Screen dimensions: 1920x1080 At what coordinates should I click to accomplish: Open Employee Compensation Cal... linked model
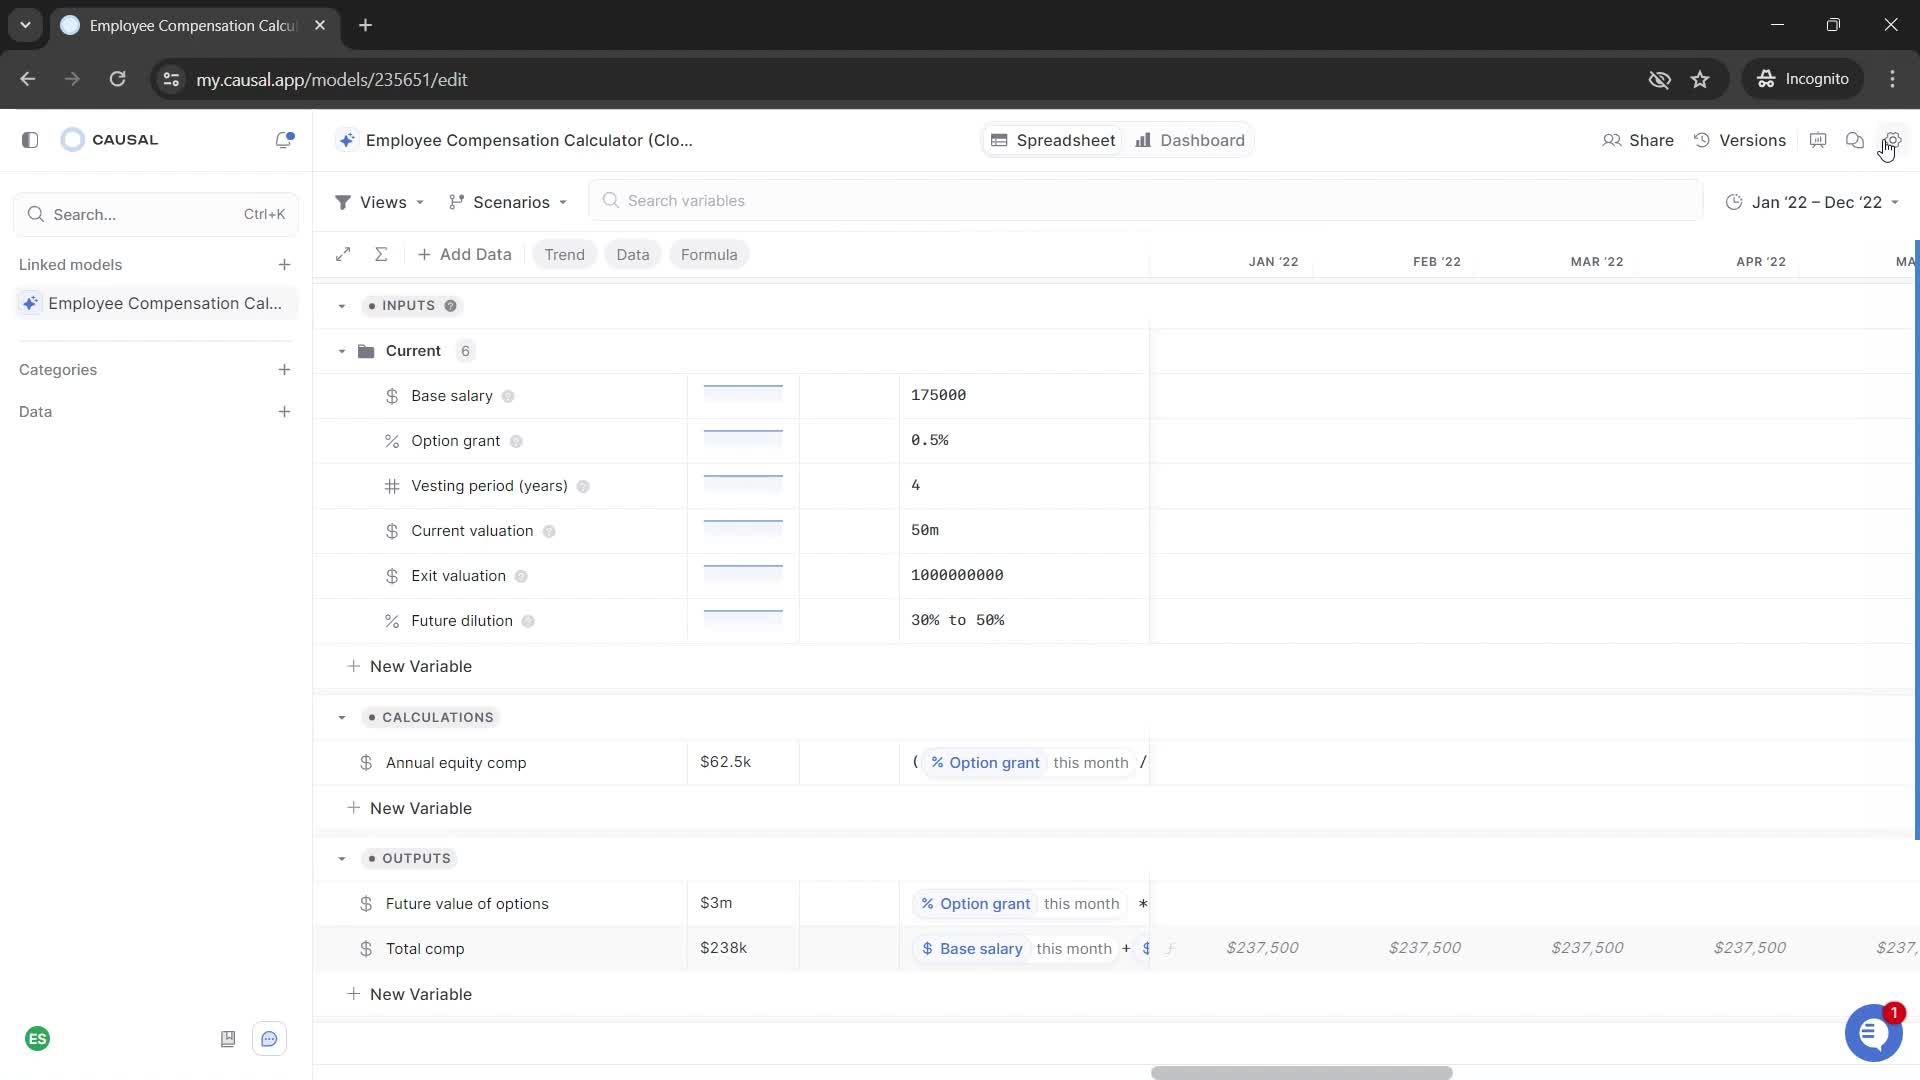click(156, 303)
